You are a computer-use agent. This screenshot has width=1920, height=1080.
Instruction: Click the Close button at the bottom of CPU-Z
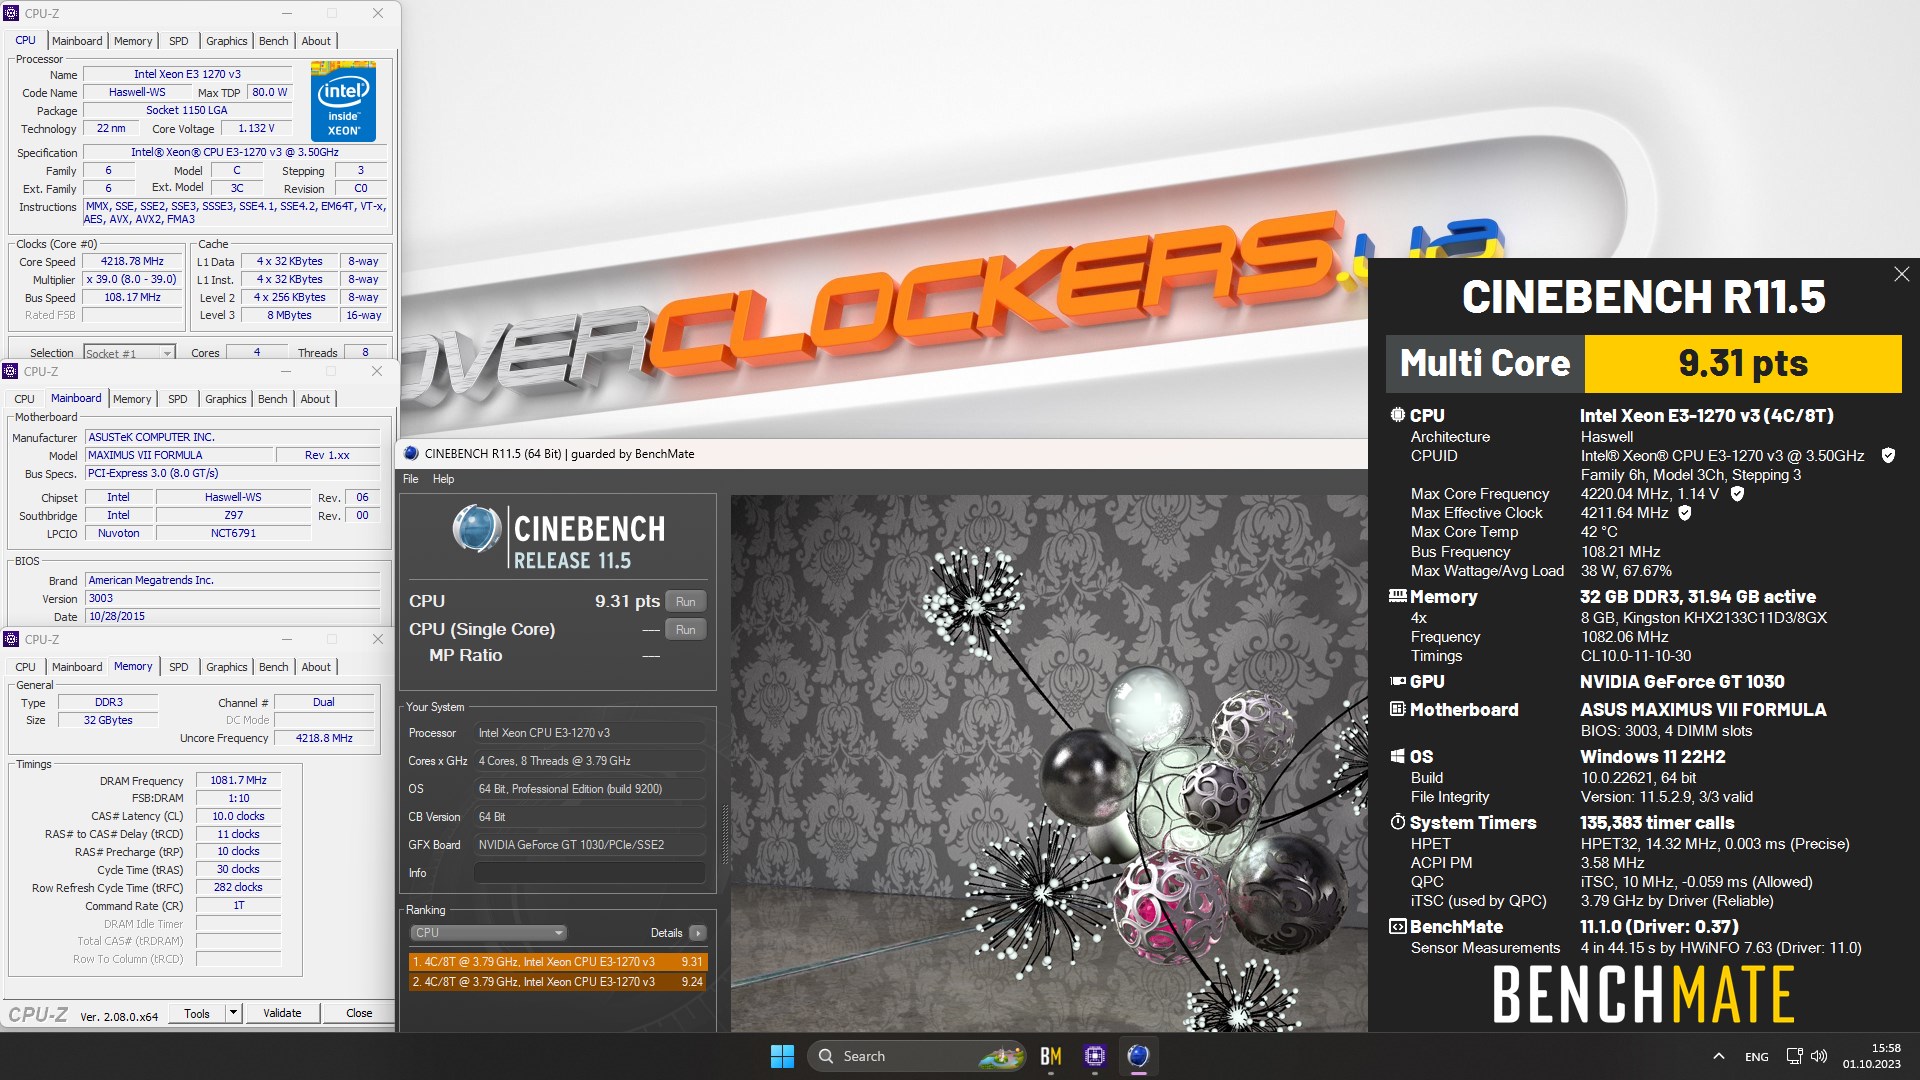(x=359, y=1013)
